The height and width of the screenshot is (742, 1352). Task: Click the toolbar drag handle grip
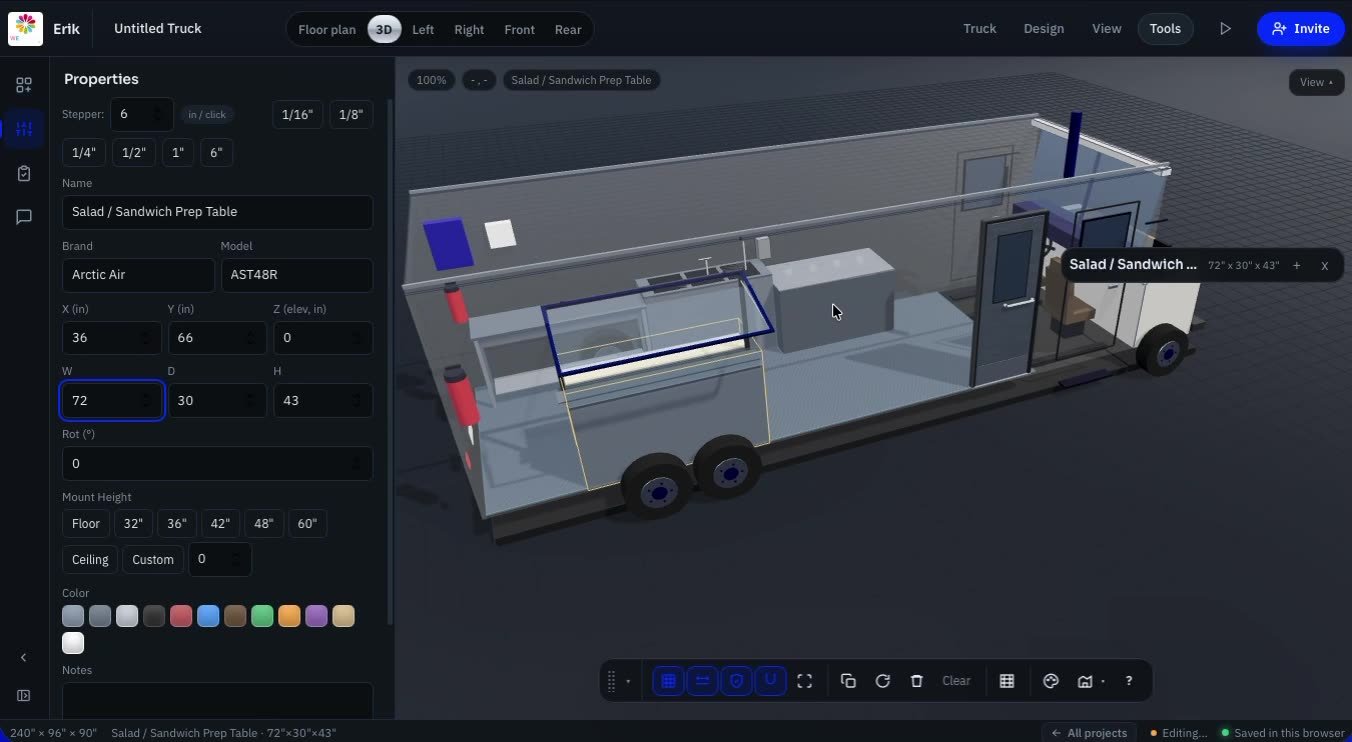tap(611, 681)
